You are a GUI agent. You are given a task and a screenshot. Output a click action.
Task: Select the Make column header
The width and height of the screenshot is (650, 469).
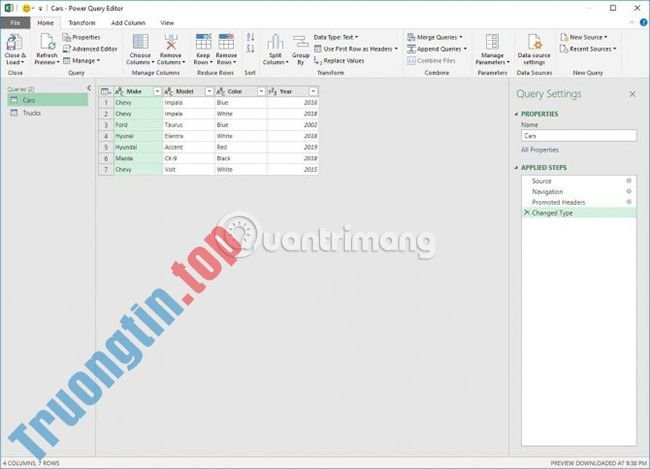point(138,92)
